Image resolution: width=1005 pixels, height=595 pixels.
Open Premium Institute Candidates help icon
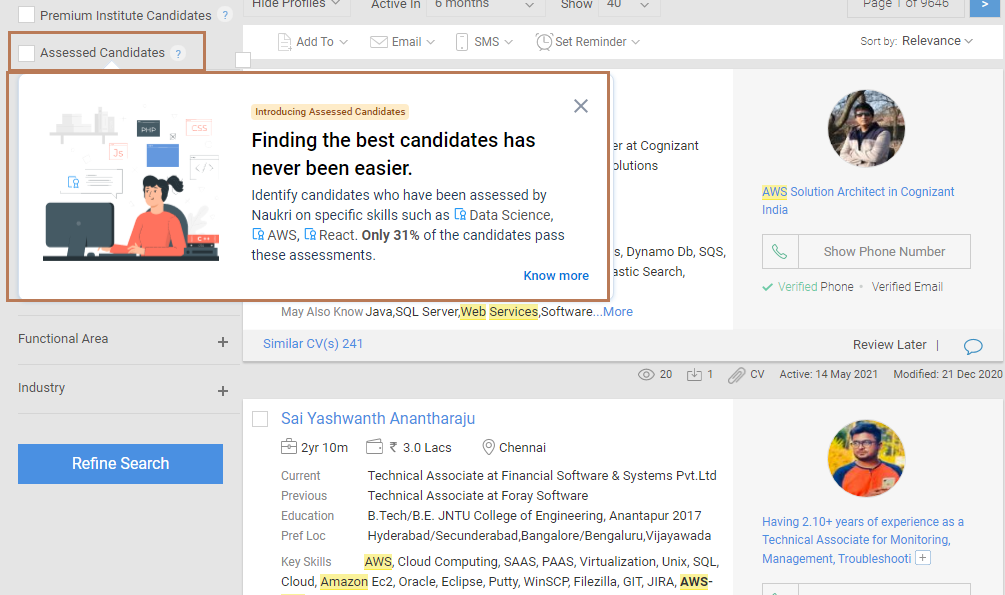click(225, 15)
